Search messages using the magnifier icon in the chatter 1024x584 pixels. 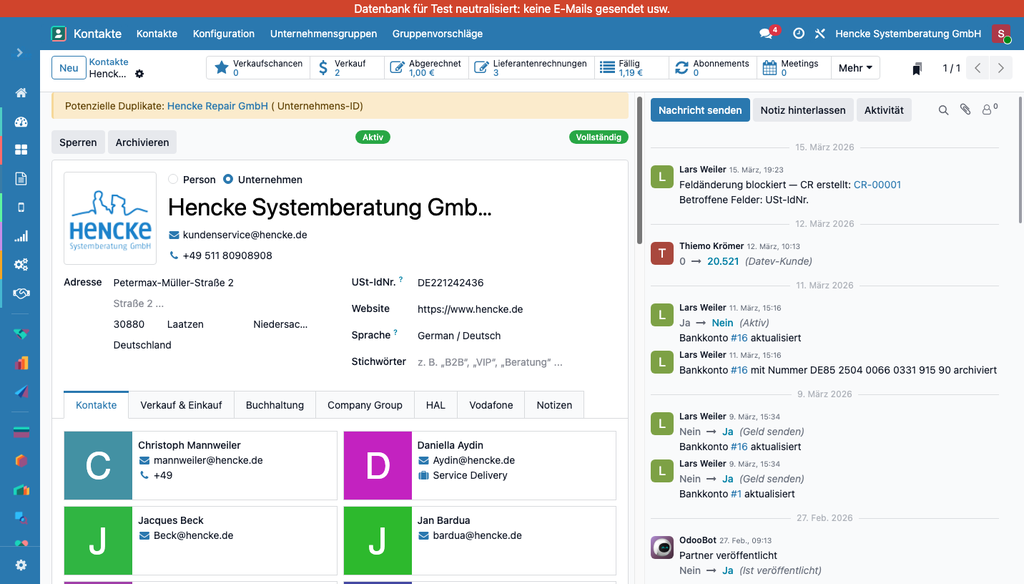pyautogui.click(x=943, y=110)
